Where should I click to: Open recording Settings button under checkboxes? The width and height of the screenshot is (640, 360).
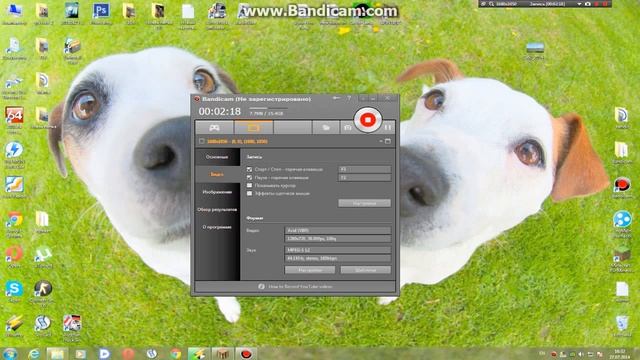(364, 203)
